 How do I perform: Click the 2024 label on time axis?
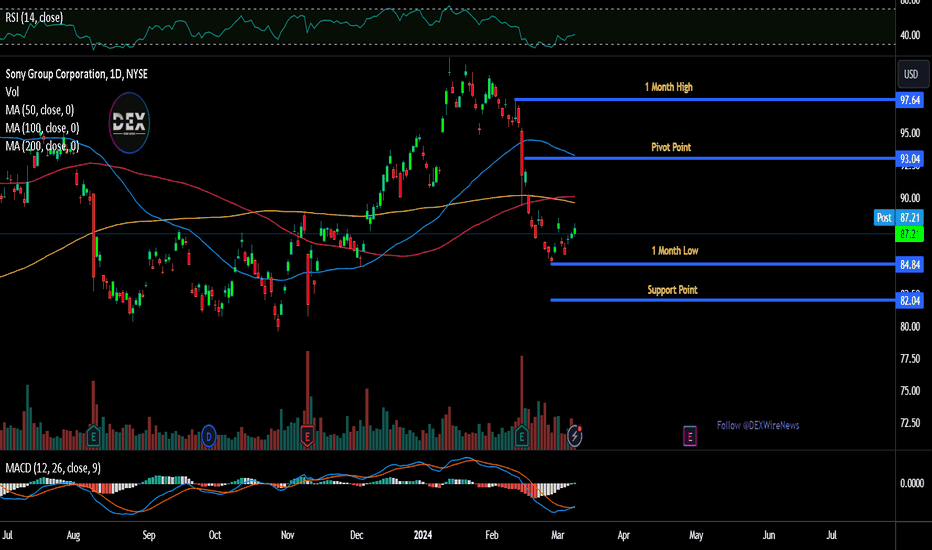click(423, 535)
